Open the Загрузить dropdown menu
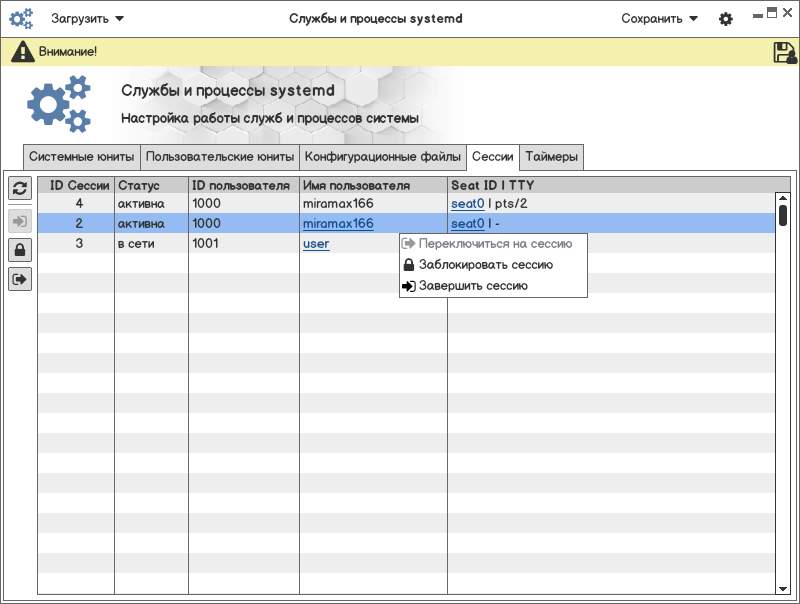This screenshot has height=604, width=800. [87, 19]
